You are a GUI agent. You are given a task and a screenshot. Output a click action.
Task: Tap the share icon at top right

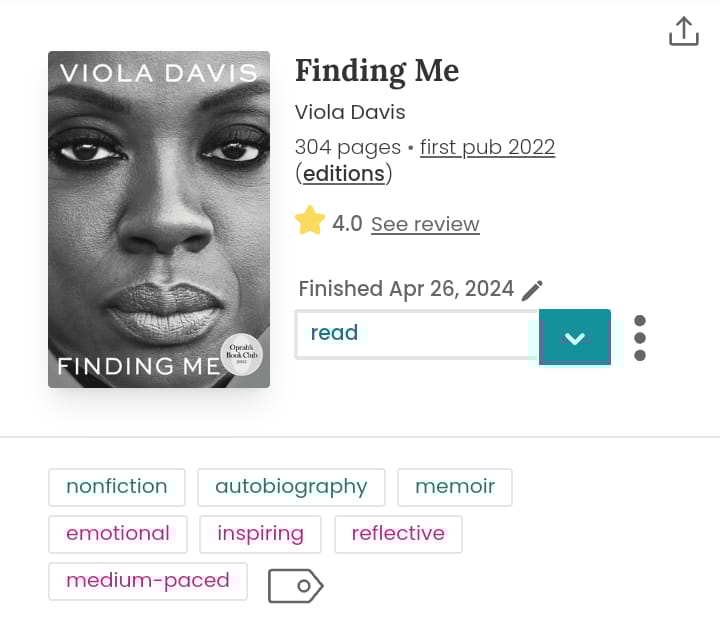[x=684, y=31]
